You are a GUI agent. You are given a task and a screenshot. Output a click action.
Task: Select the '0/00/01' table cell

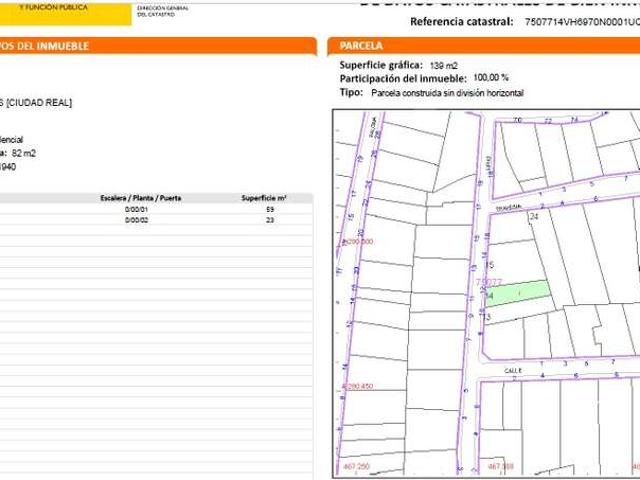tap(137, 209)
